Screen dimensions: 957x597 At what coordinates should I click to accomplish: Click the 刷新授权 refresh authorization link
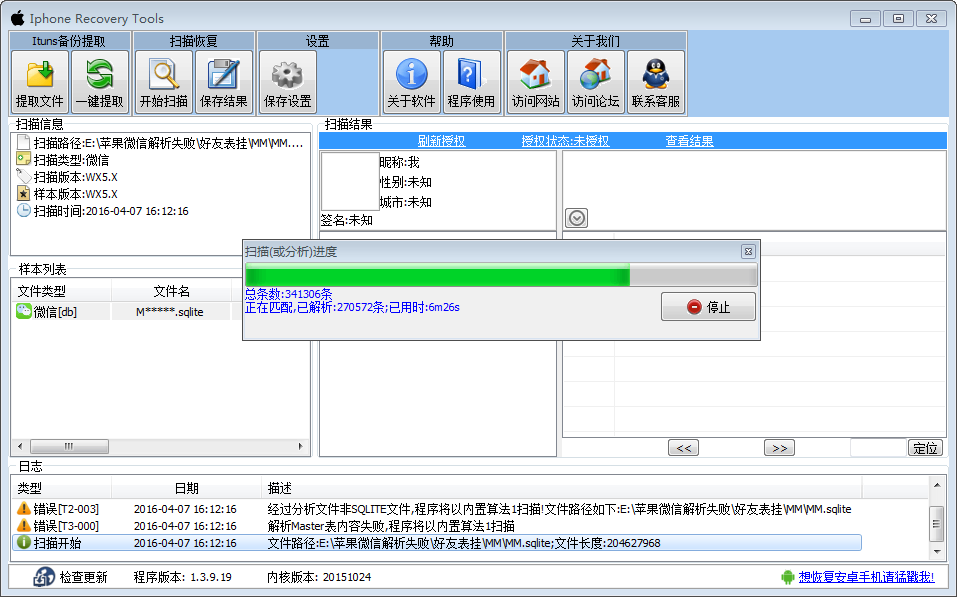(441, 141)
